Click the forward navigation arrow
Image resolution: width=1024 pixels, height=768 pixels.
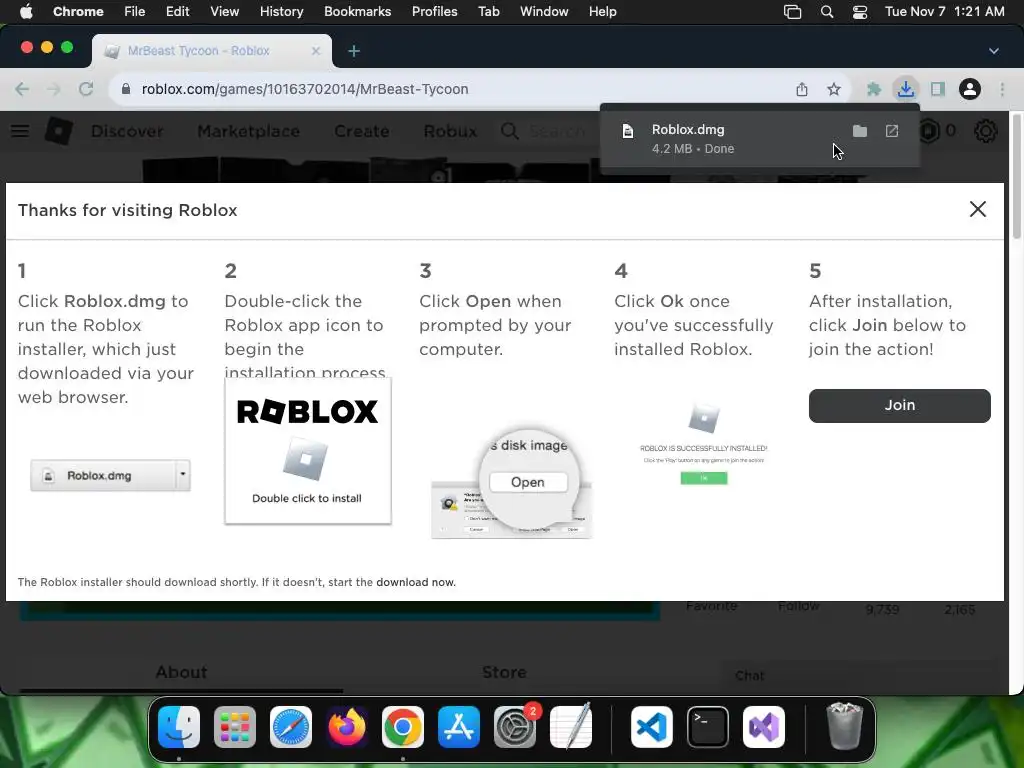[x=54, y=89]
